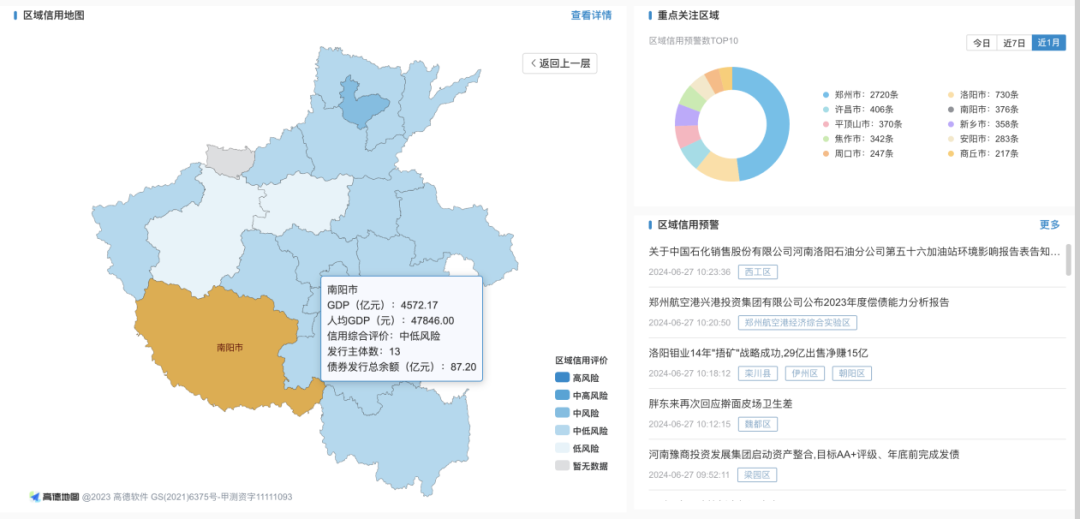Open 查看详情 link for the credit map

591,15
